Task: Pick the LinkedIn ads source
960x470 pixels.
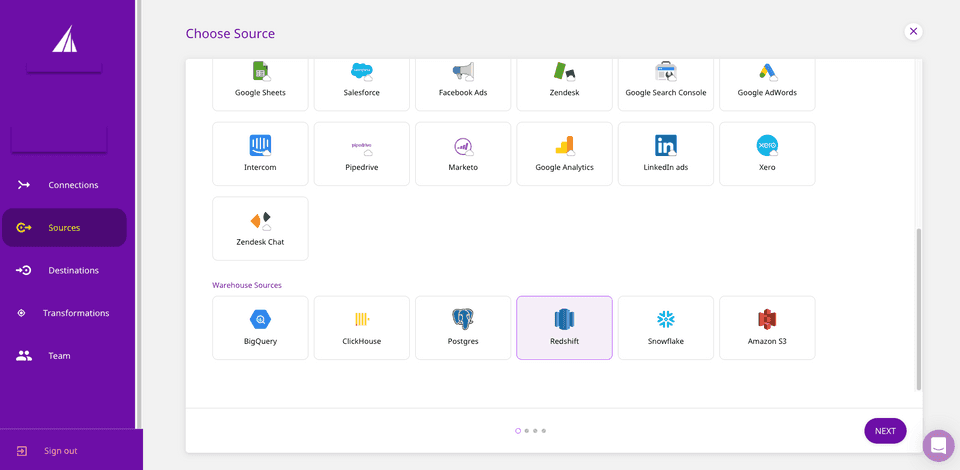Action: coord(665,154)
